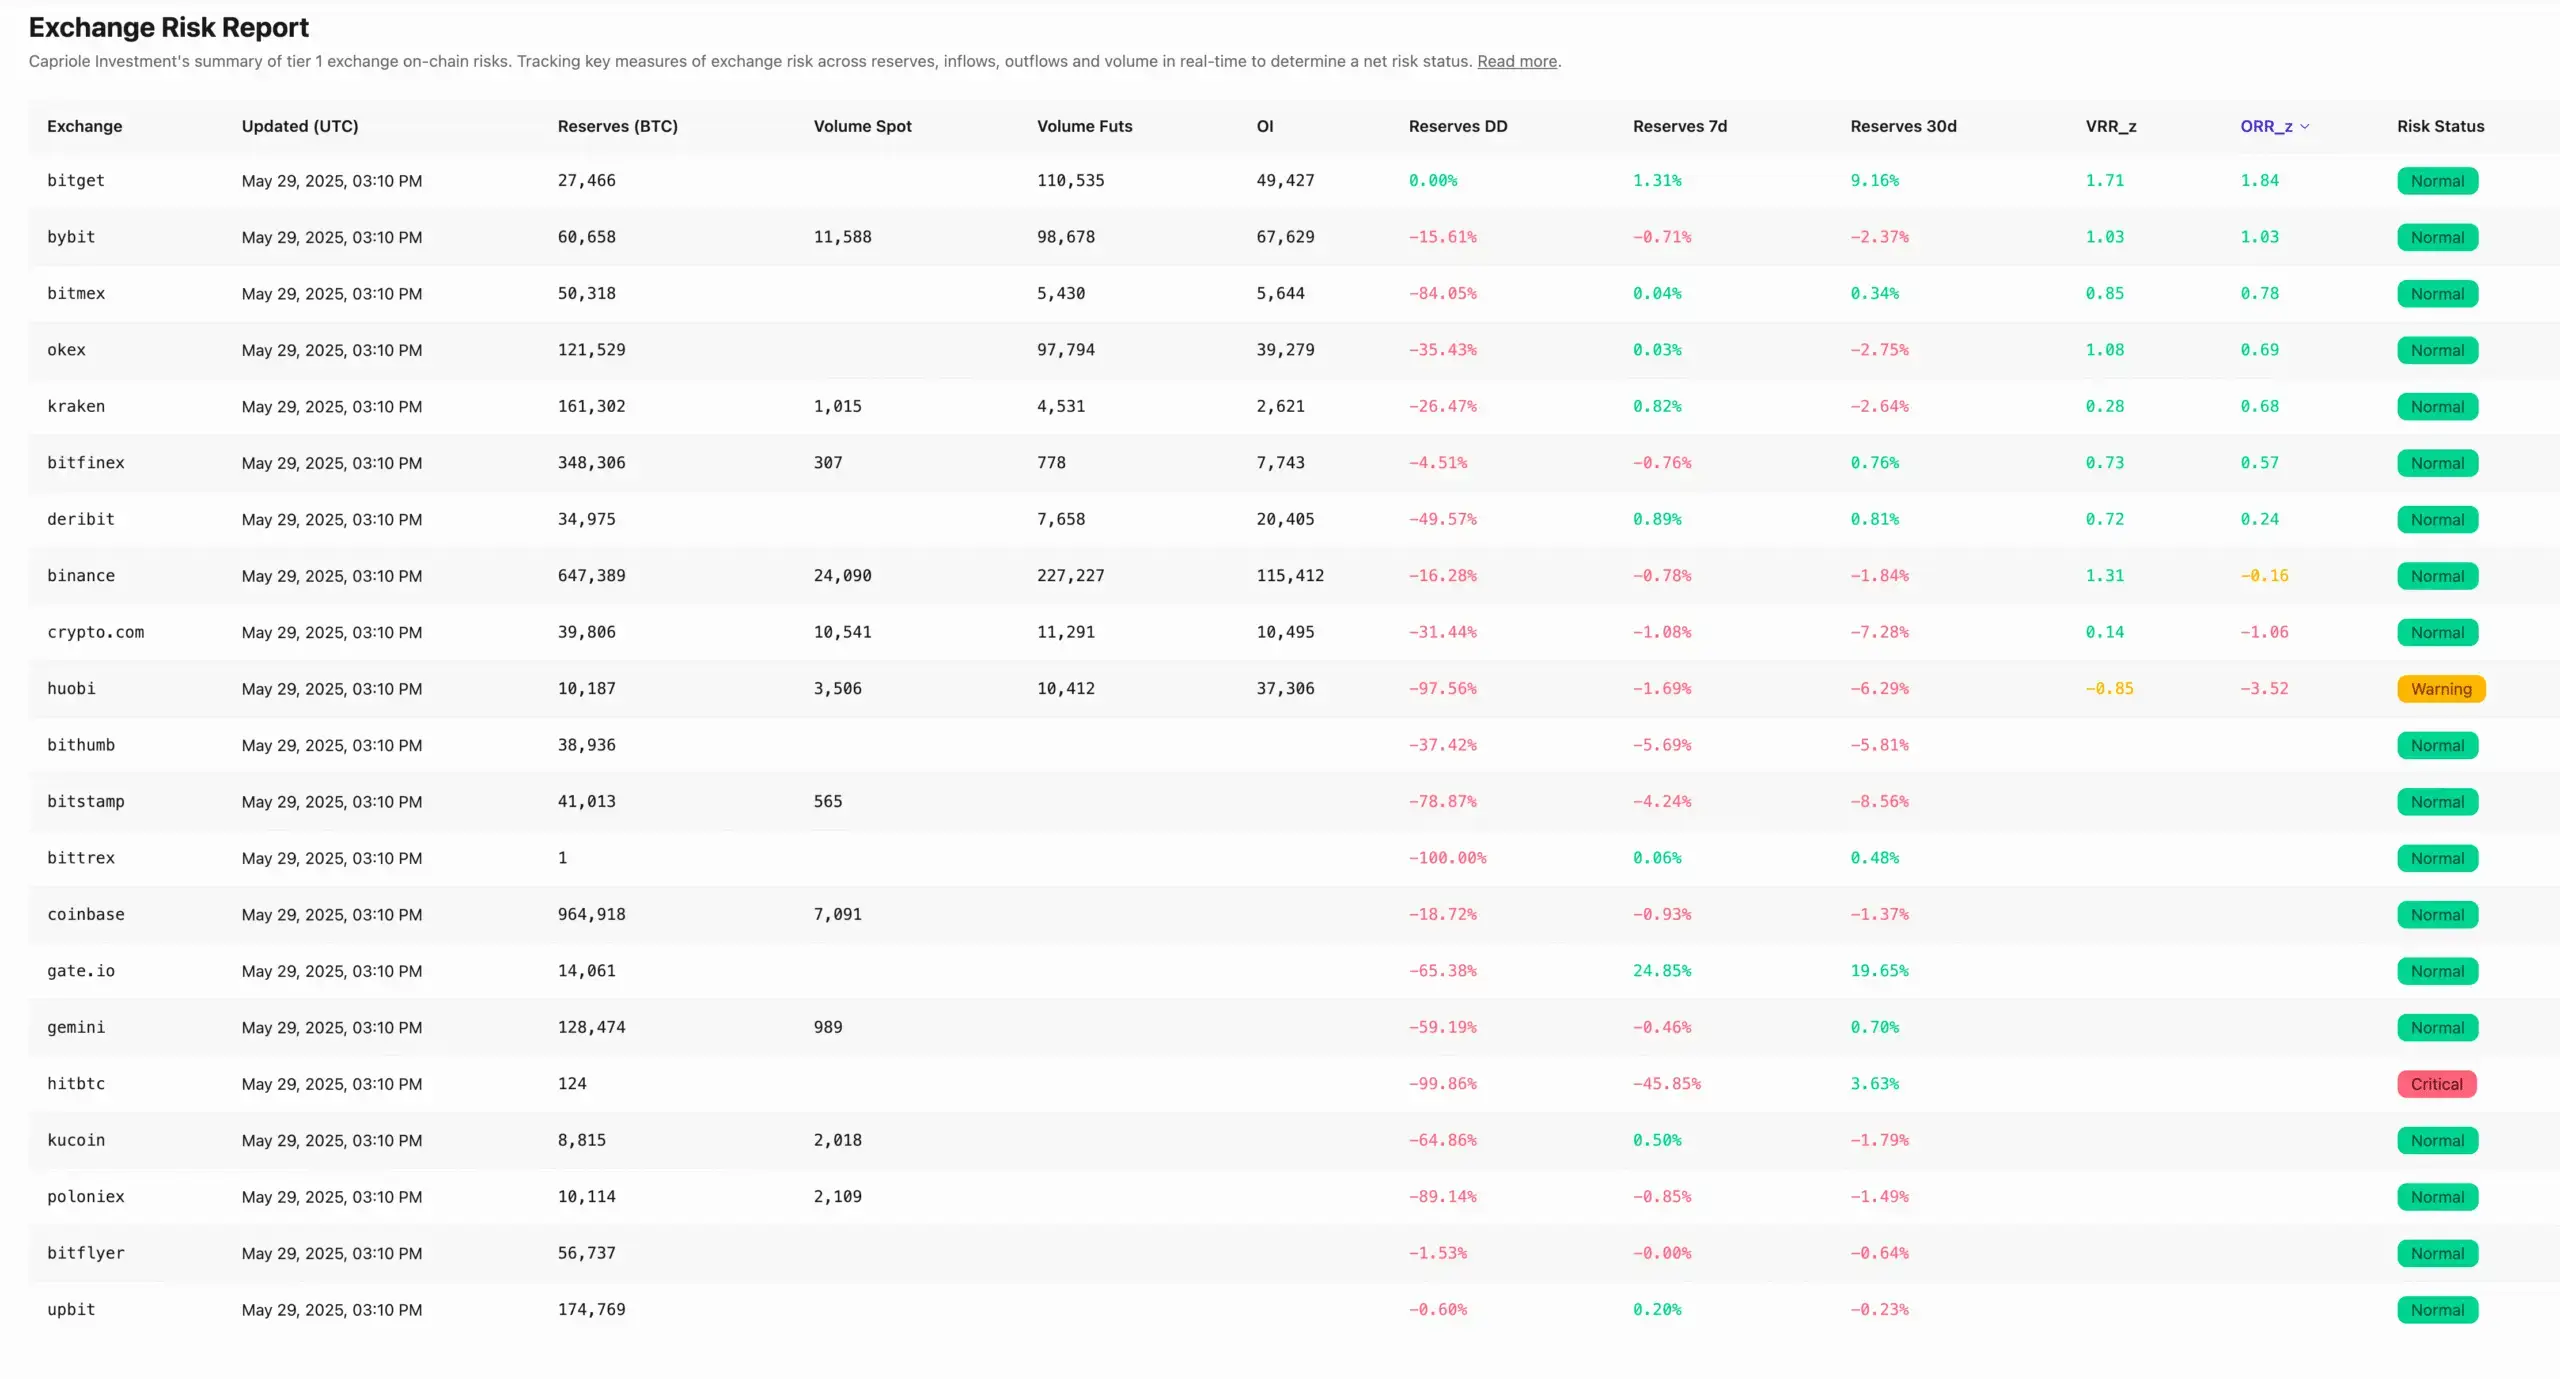Click binance's reserves value 647,389
2560x1379 pixels.
click(592, 576)
